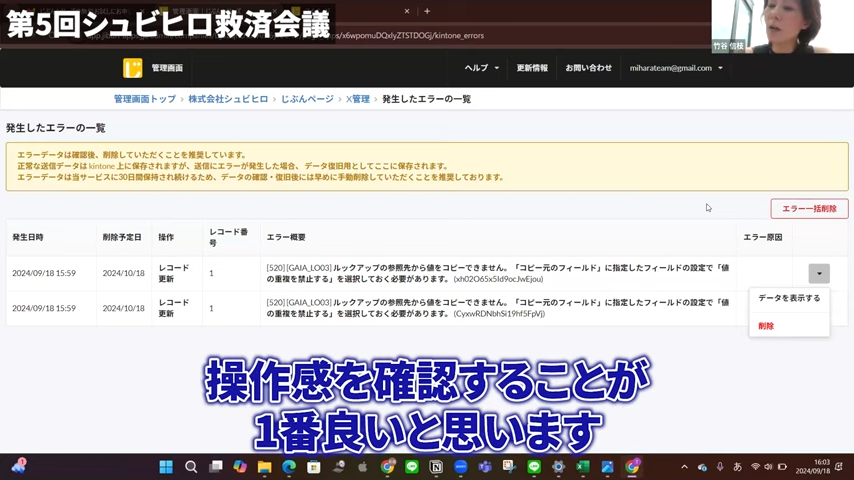
Task: Open the X管理 breadcrumb link
Action: coord(358,99)
